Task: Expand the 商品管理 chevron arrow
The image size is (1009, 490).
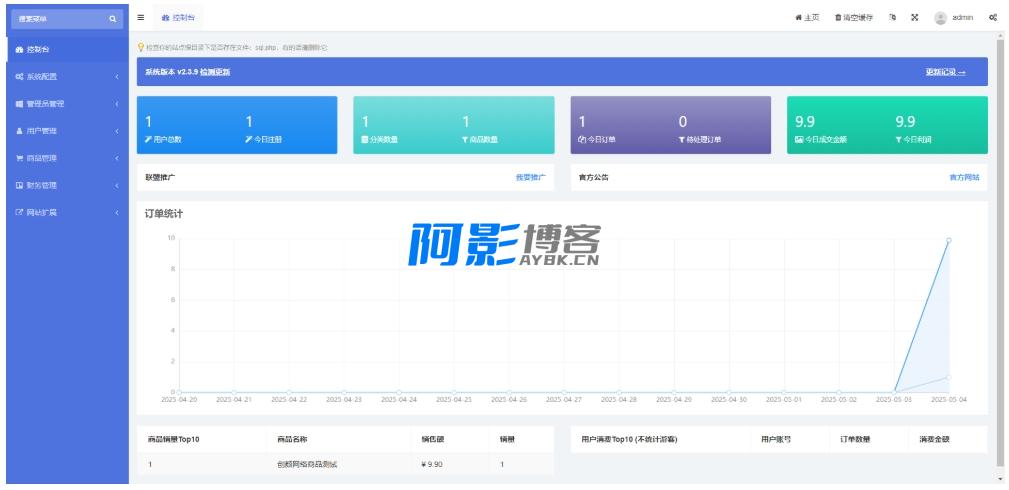Action: 117,158
